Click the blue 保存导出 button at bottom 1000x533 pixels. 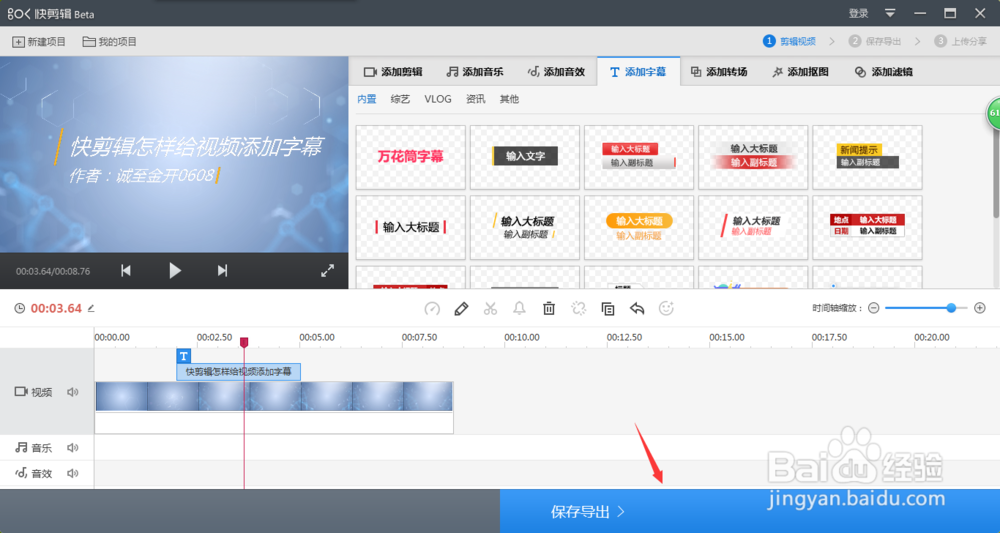click(x=749, y=511)
